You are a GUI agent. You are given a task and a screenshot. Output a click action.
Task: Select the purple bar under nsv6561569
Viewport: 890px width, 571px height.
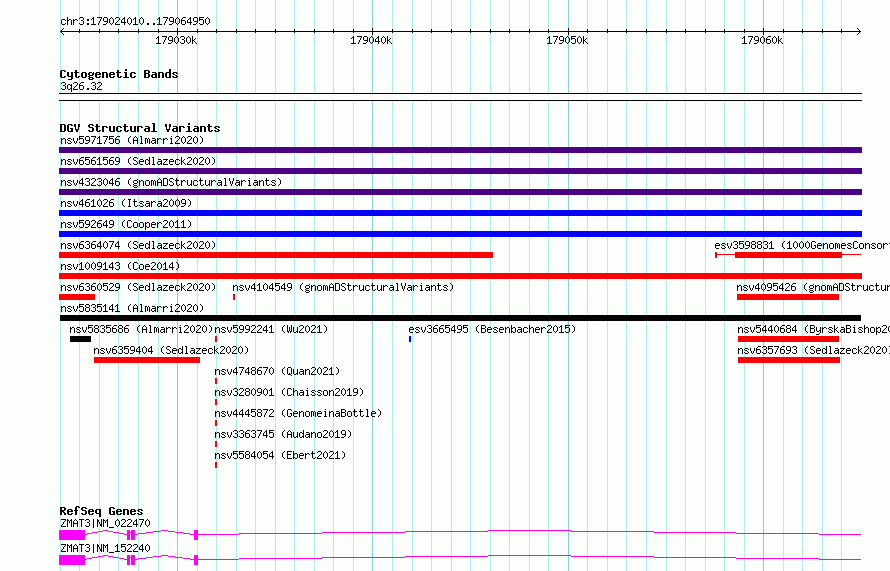pos(460,171)
